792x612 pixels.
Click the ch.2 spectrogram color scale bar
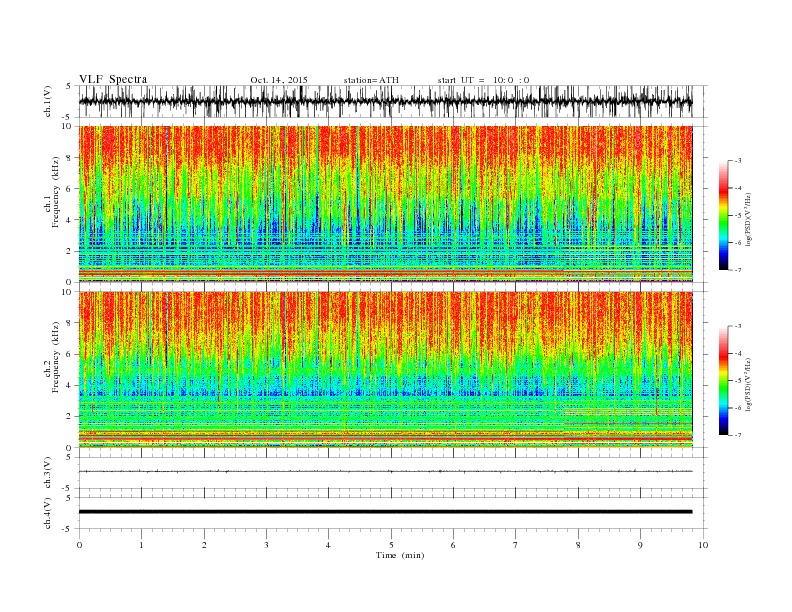click(x=723, y=381)
